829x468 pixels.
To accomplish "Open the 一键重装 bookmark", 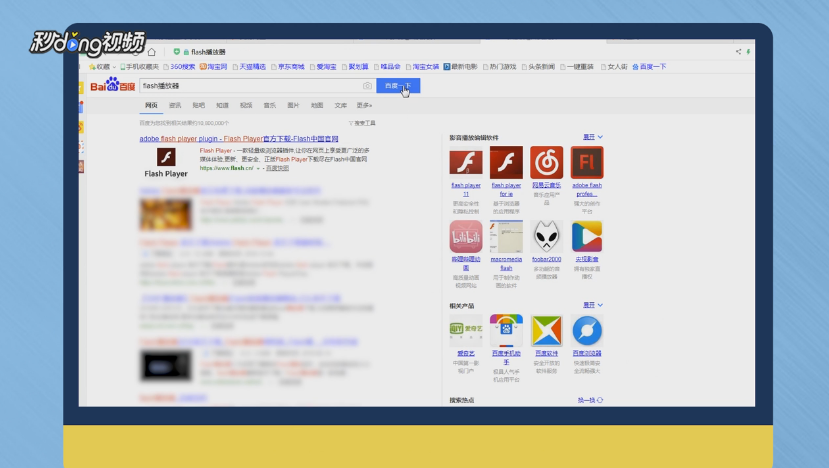I will (x=577, y=67).
